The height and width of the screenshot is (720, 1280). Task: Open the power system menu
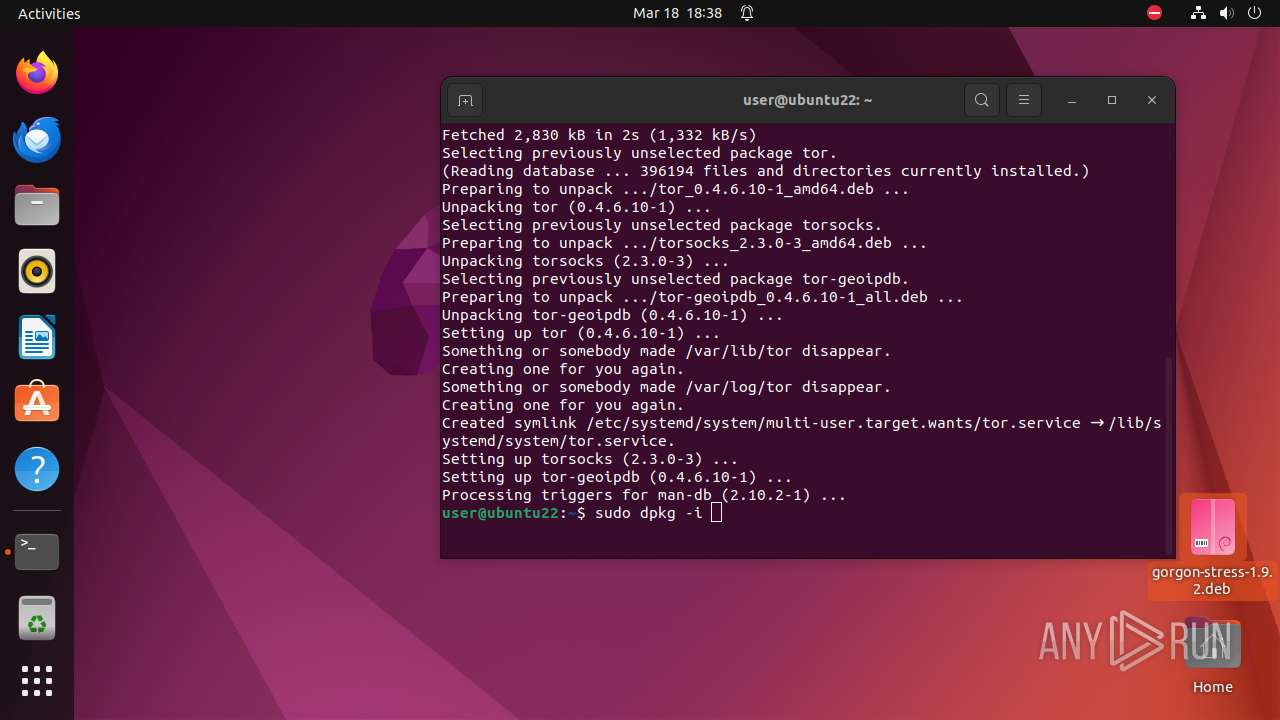pos(1255,13)
